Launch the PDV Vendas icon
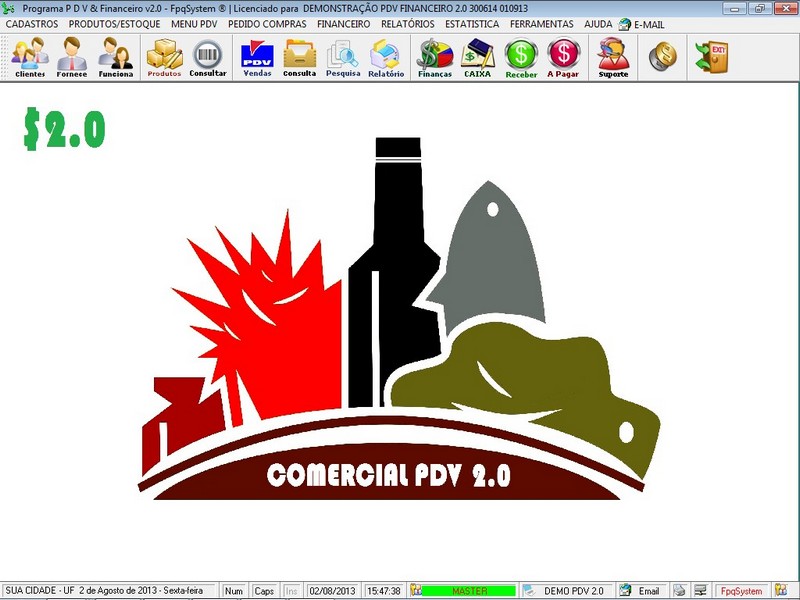 point(257,57)
